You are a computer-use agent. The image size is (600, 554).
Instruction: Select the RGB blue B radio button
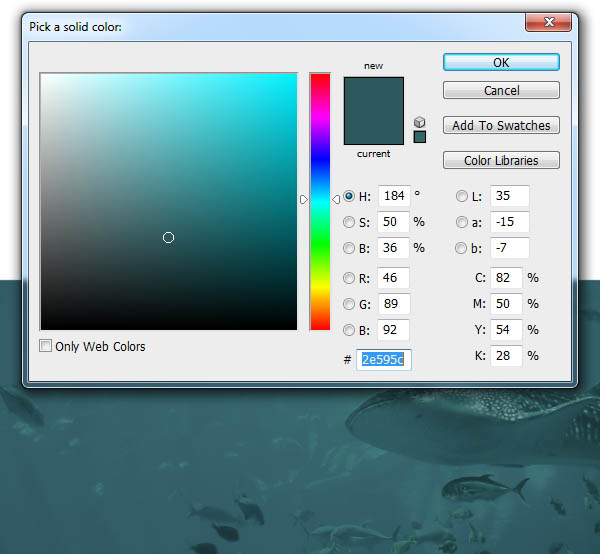tap(349, 330)
